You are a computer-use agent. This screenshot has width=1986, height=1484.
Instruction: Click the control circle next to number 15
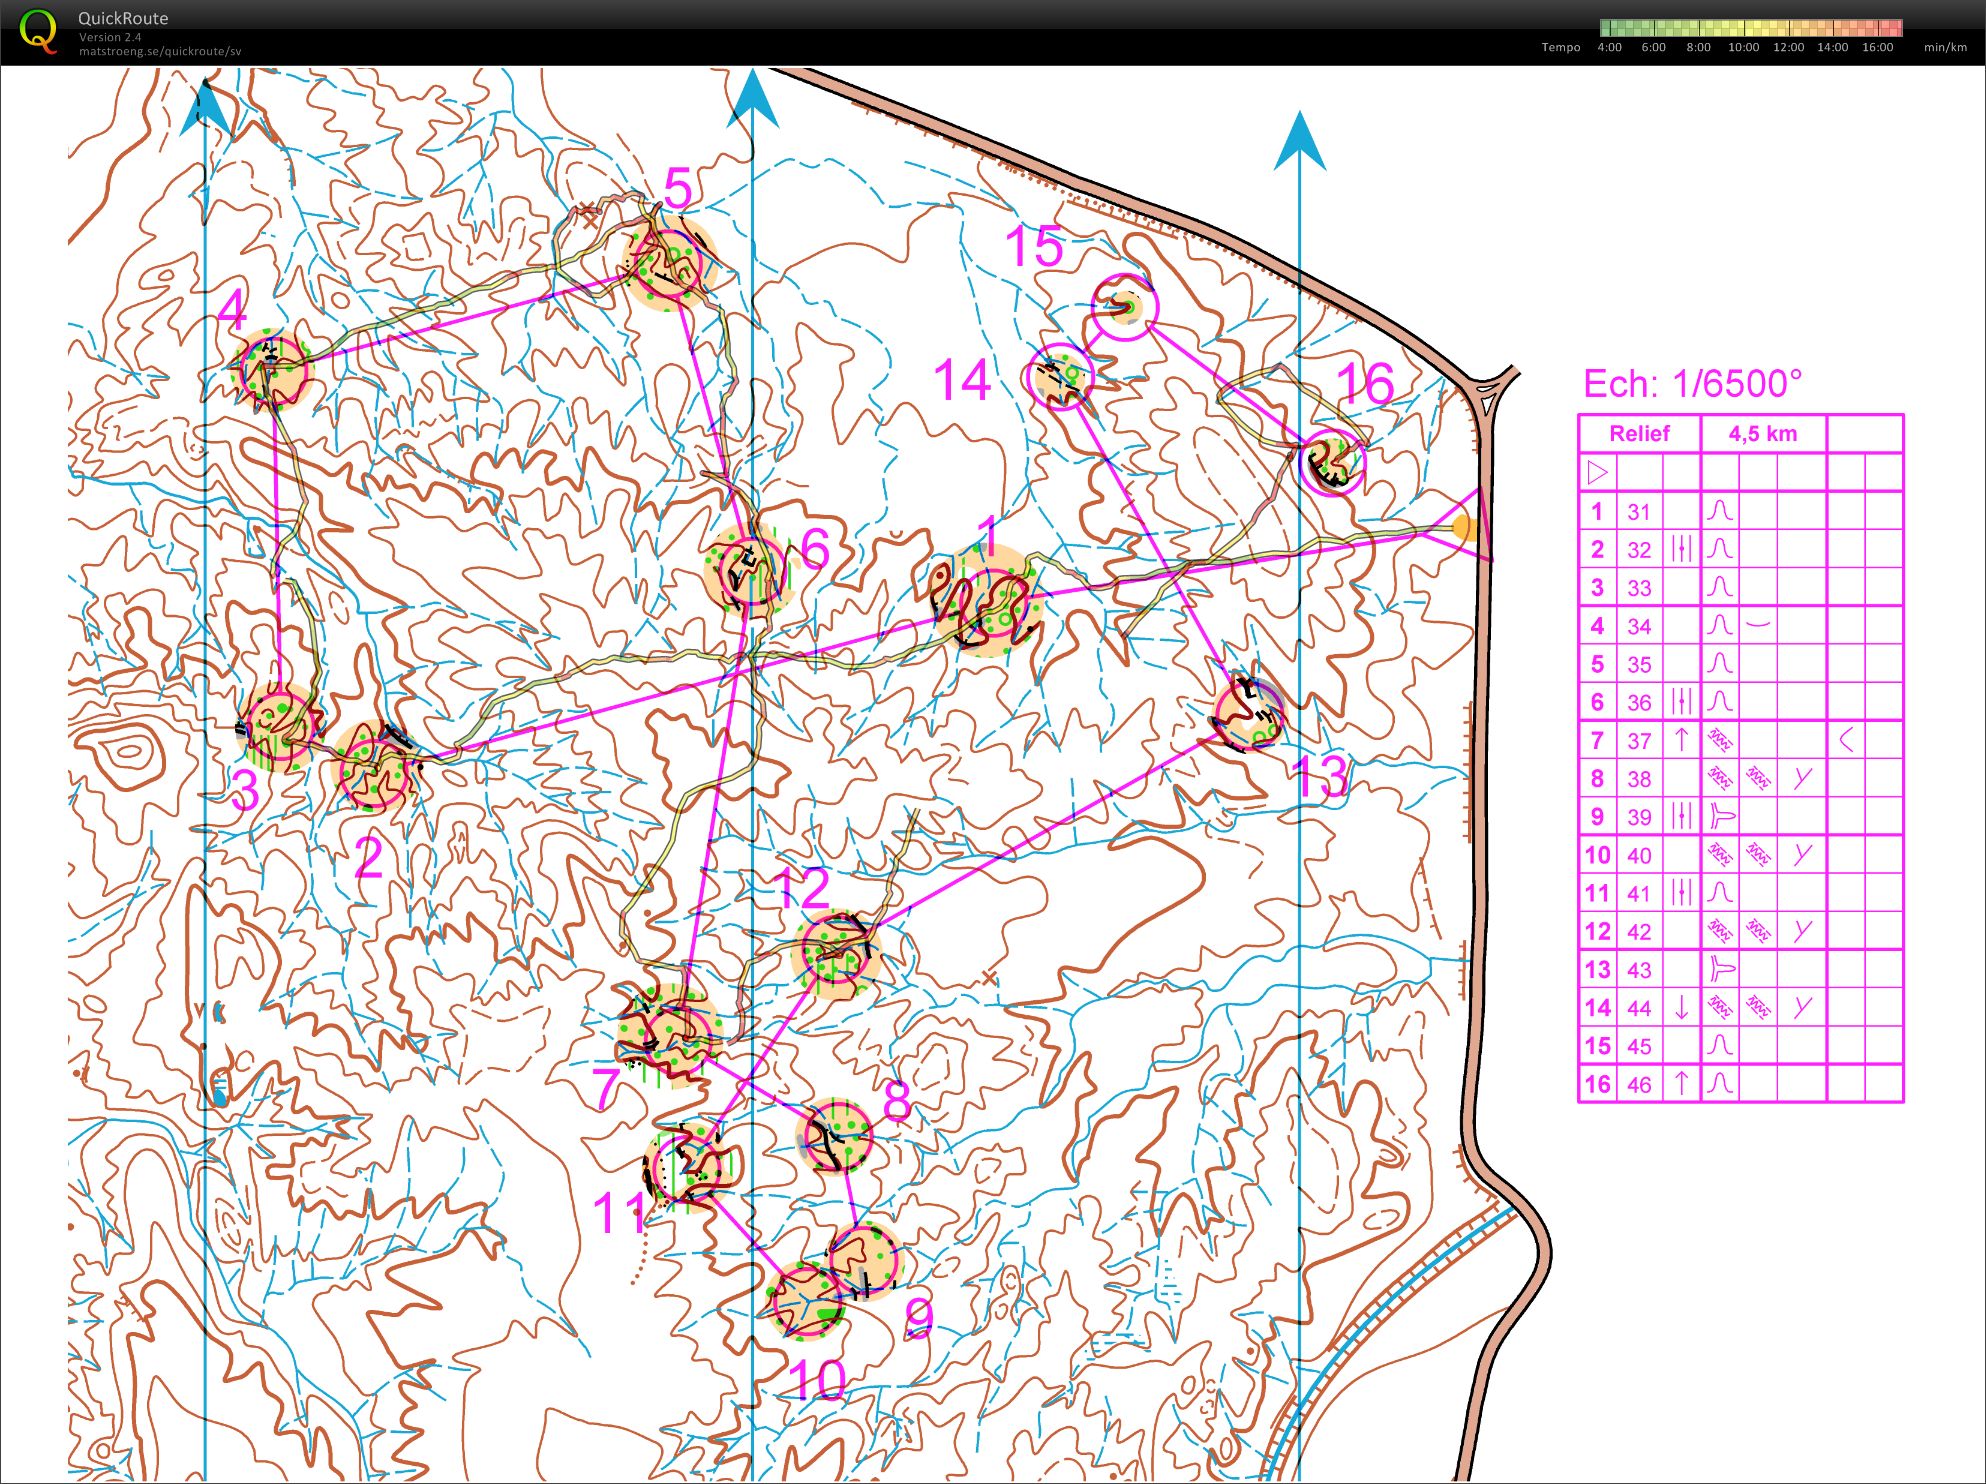[1124, 308]
